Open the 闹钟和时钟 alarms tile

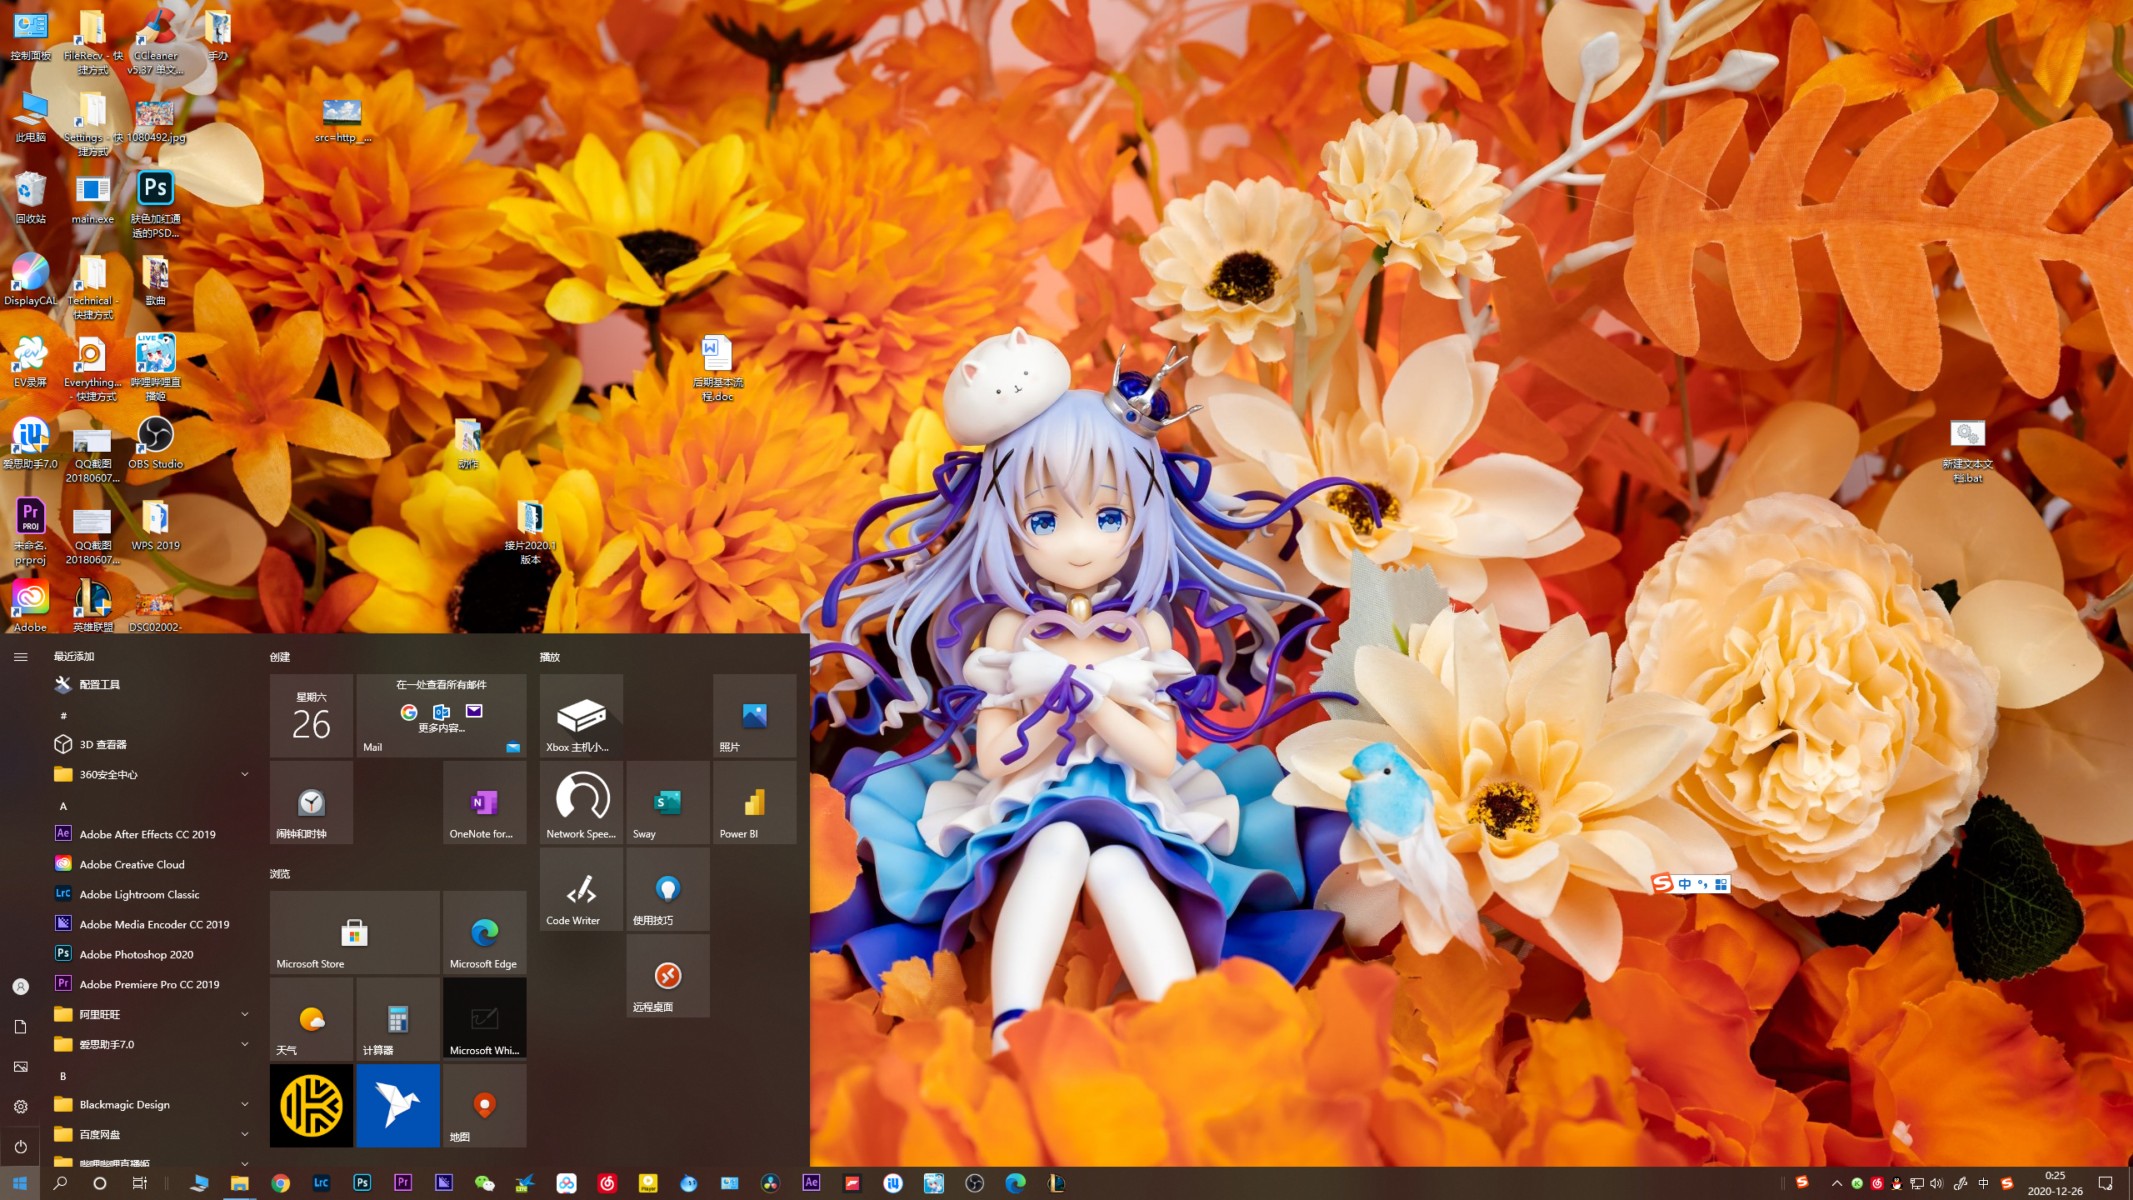coord(311,802)
